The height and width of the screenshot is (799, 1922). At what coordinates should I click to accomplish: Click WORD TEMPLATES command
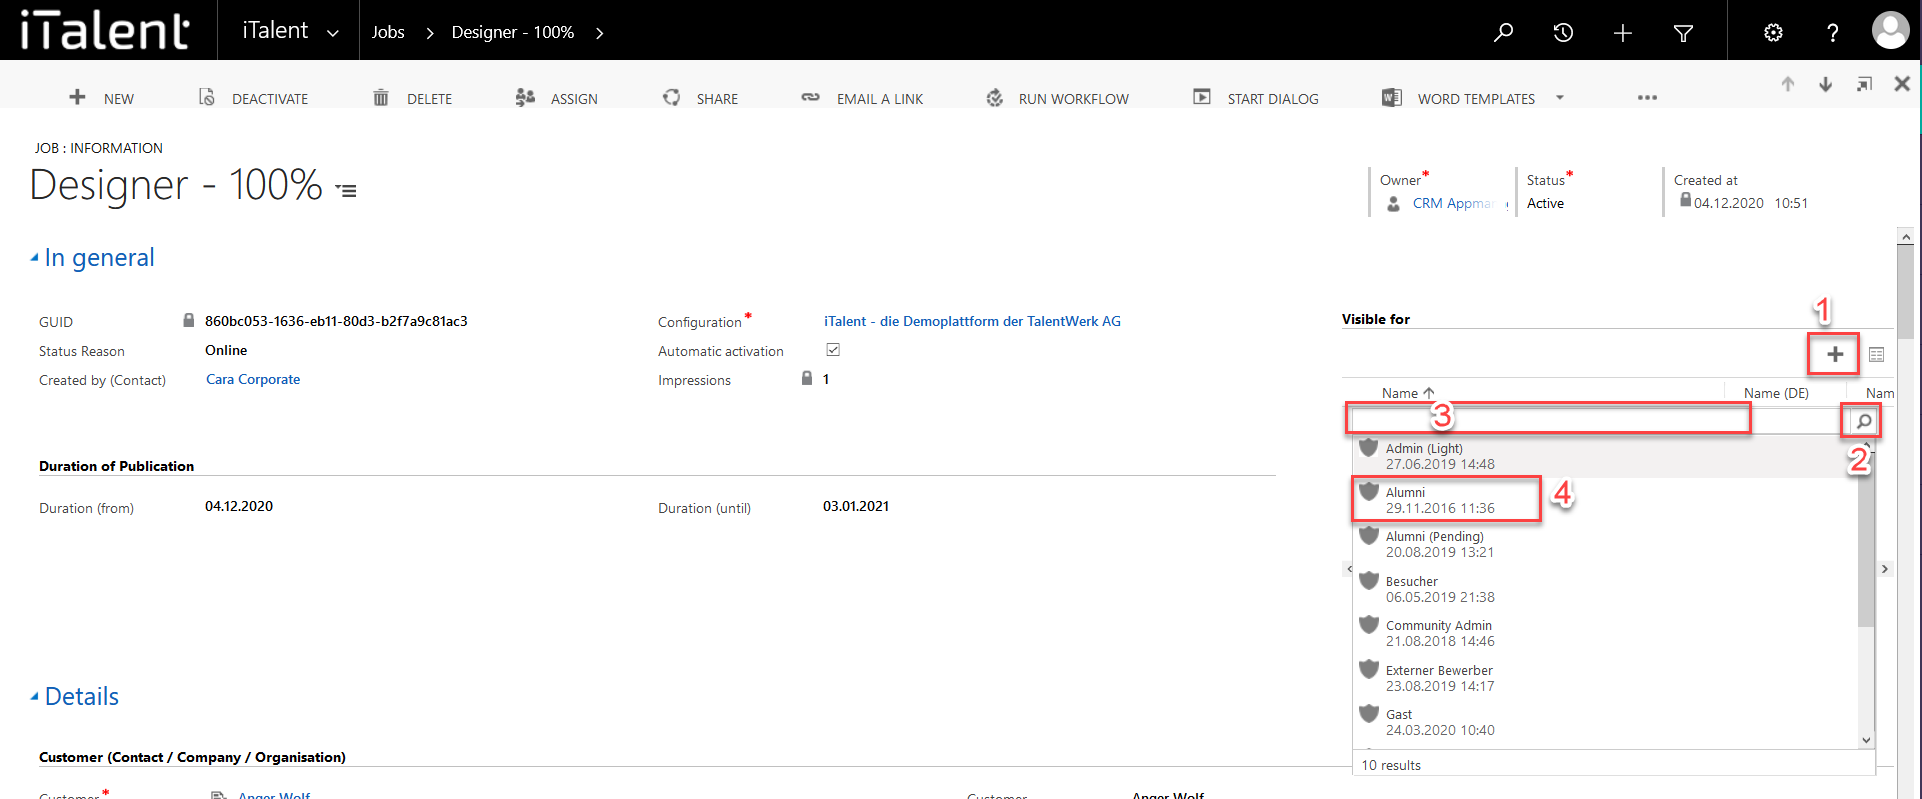pos(1459,98)
